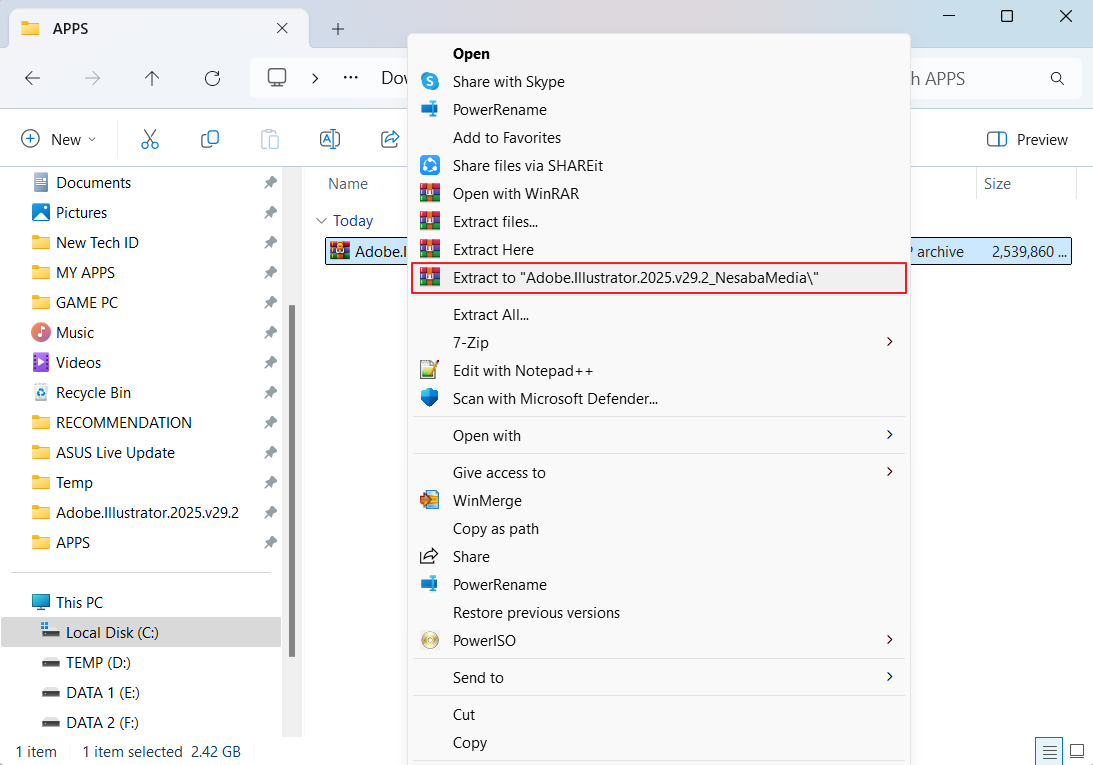Go up one folder level with arrow

point(152,78)
